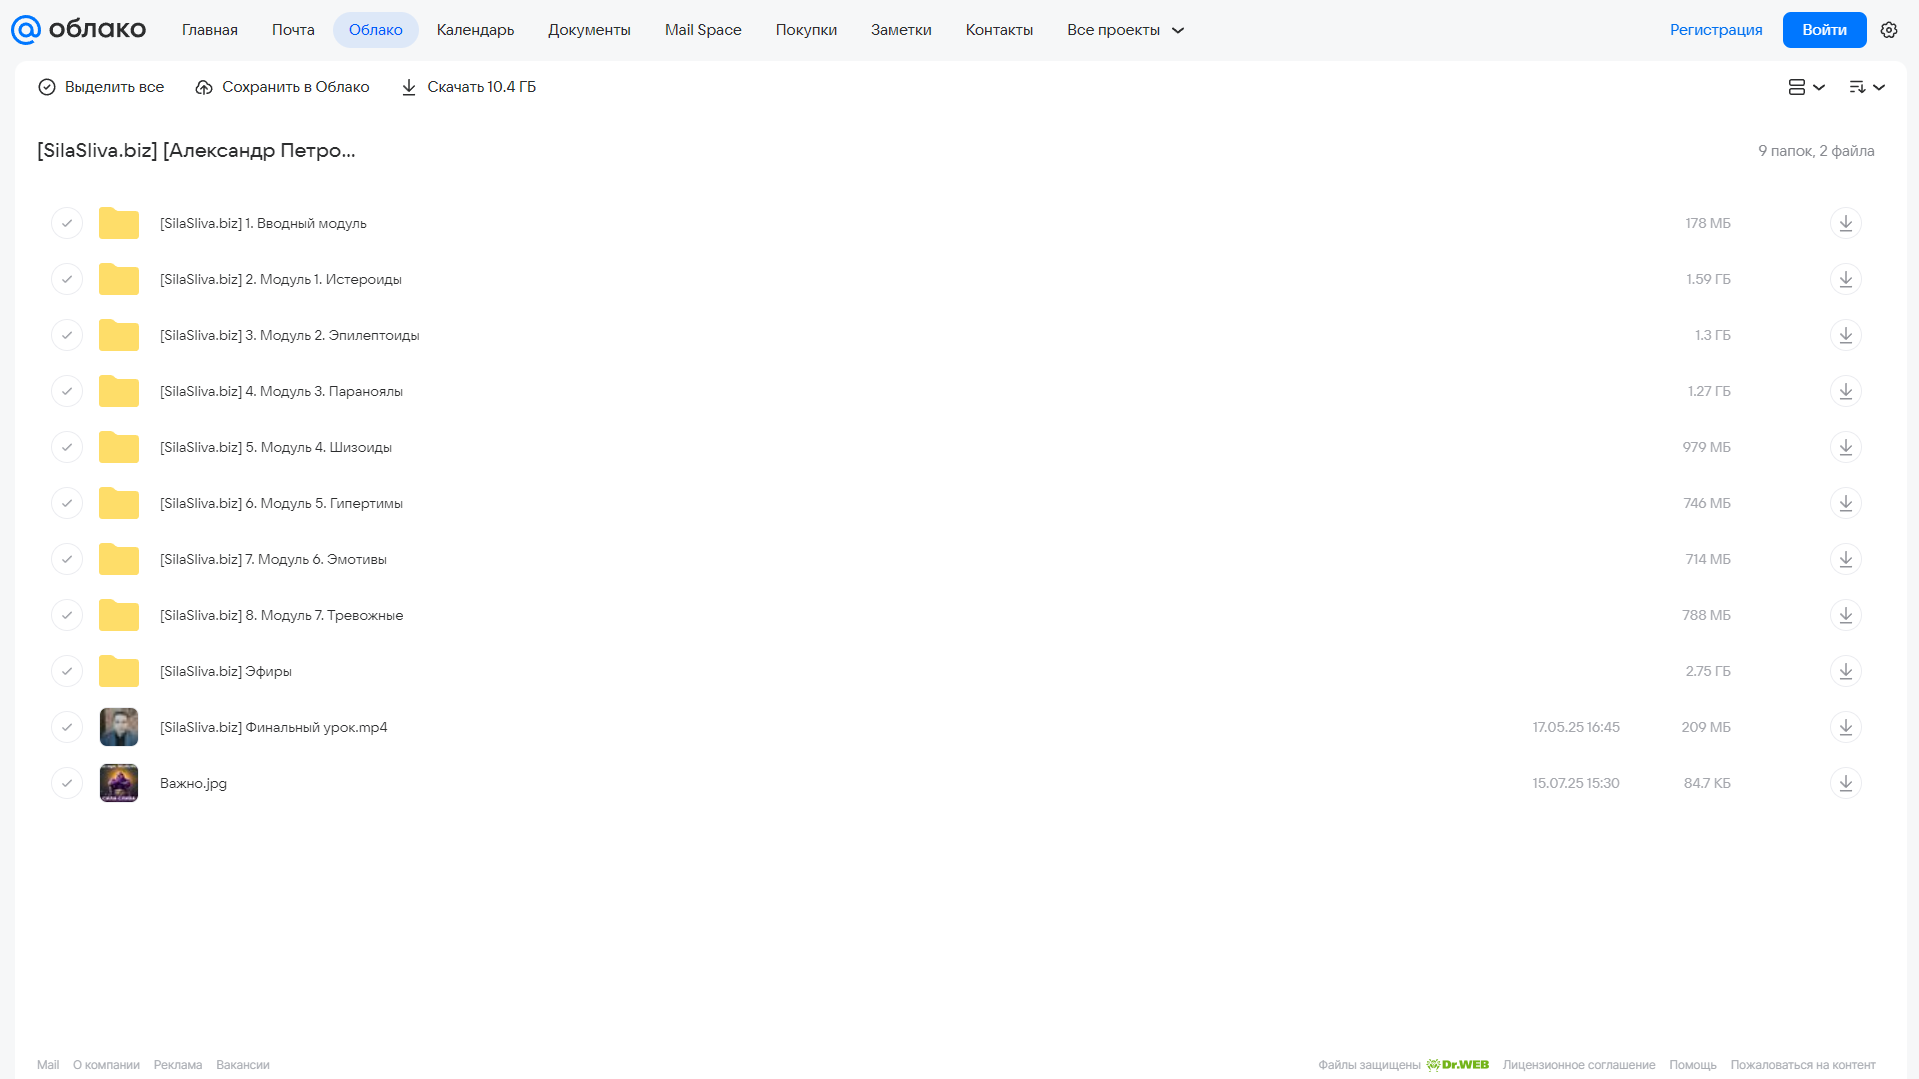Click download icon for Финальный урок.mp4
This screenshot has height=1079, width=1919.
coord(1845,727)
